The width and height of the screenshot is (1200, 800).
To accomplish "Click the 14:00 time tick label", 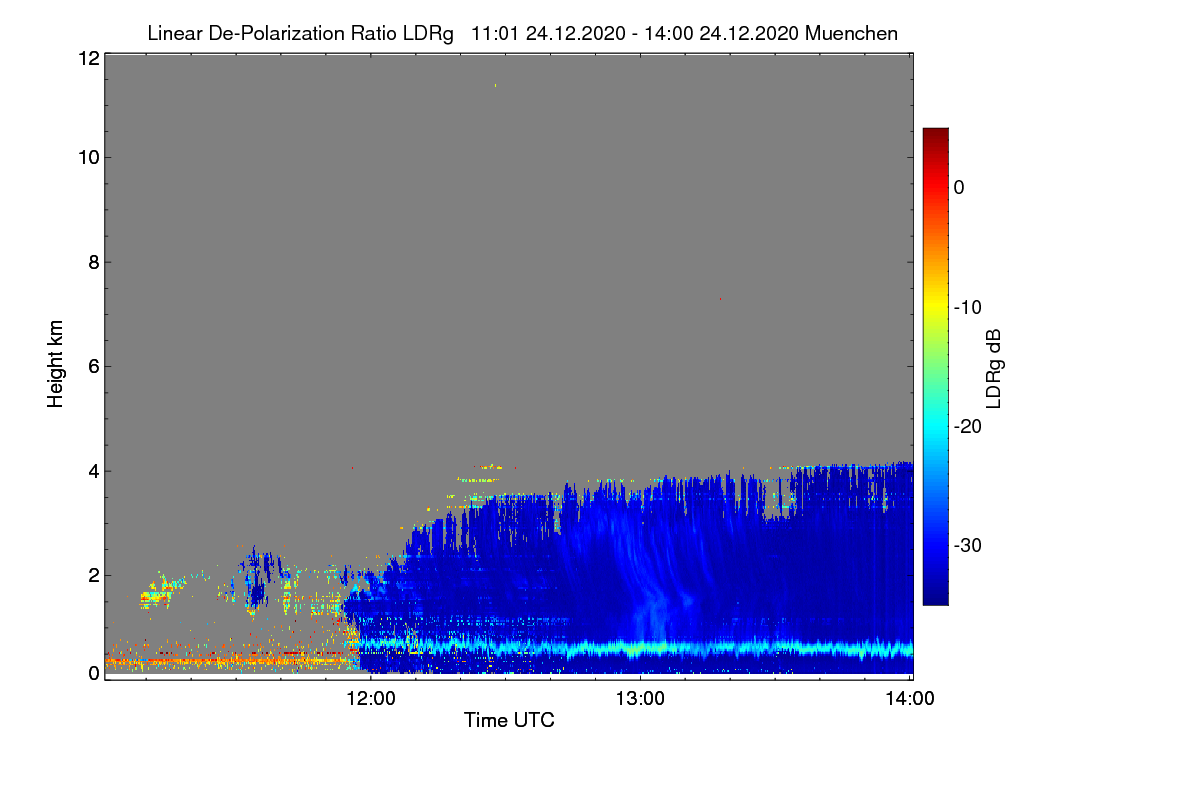I will tap(910, 699).
